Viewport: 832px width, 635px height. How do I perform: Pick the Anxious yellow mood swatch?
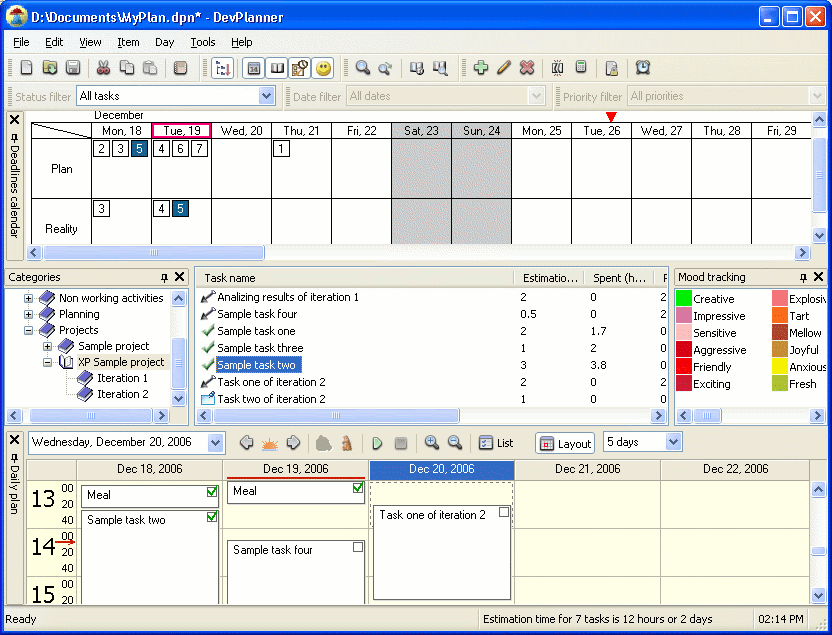click(x=779, y=367)
